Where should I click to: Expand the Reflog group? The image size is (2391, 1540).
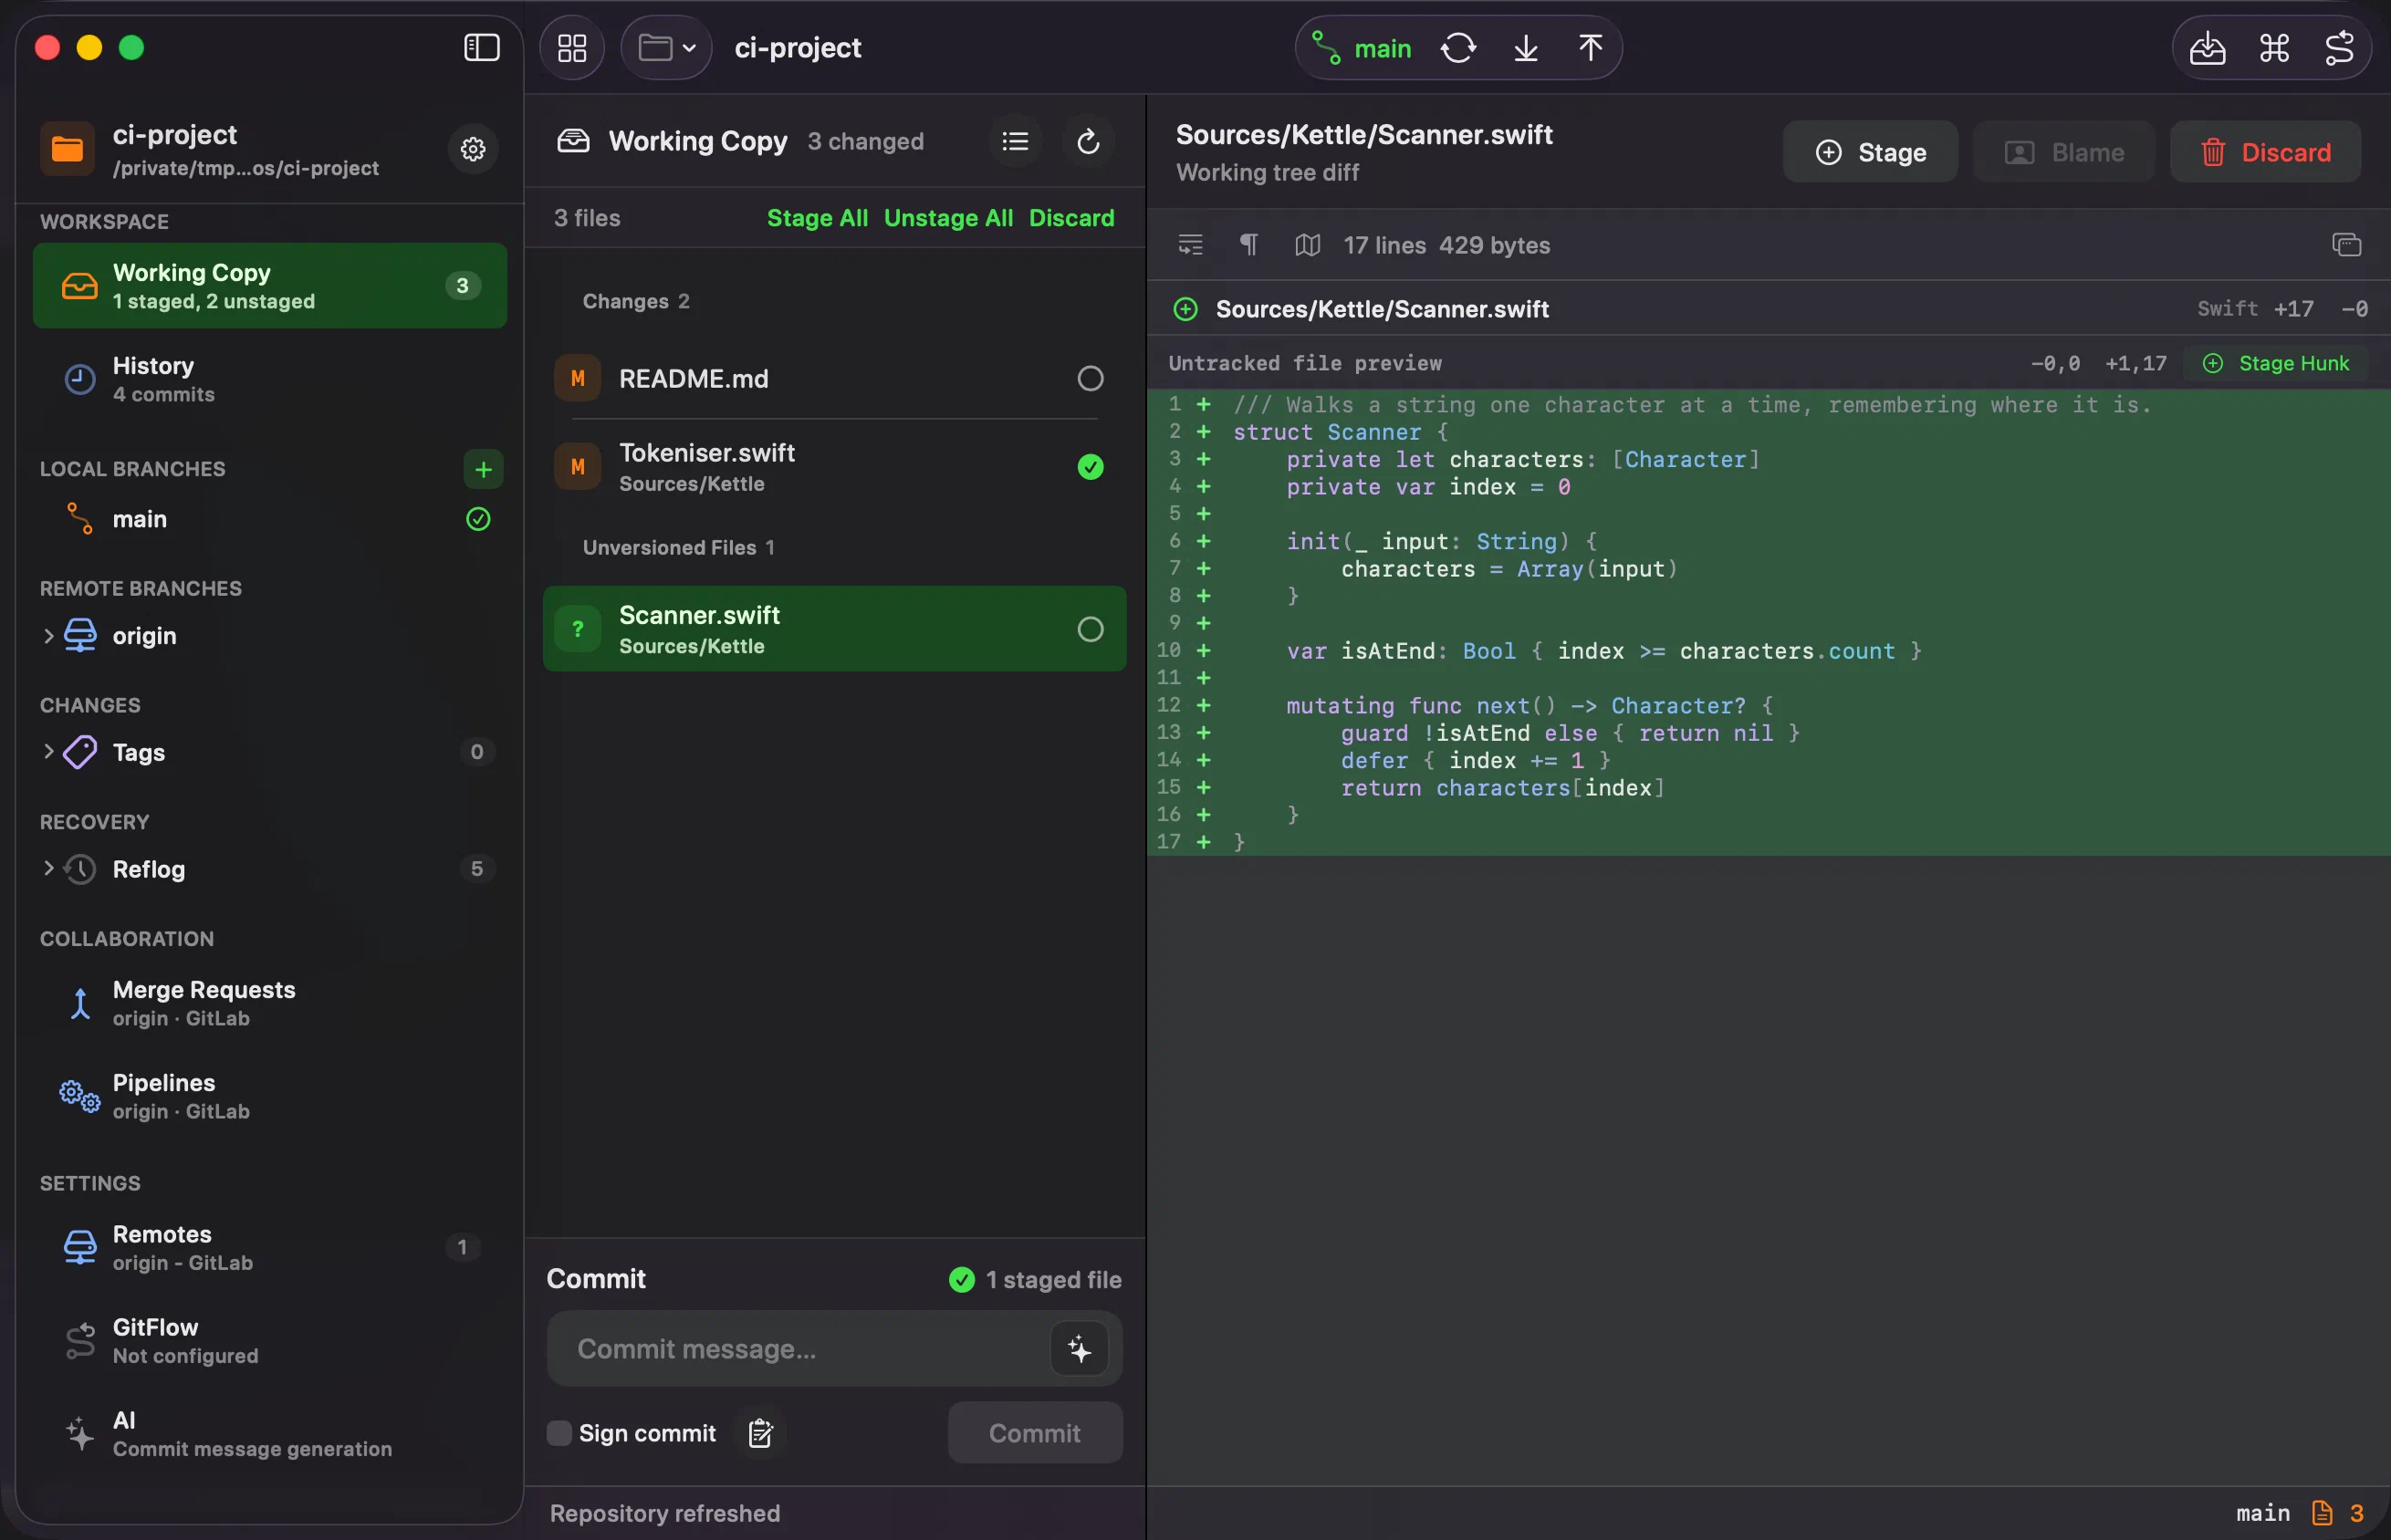(x=48, y=869)
